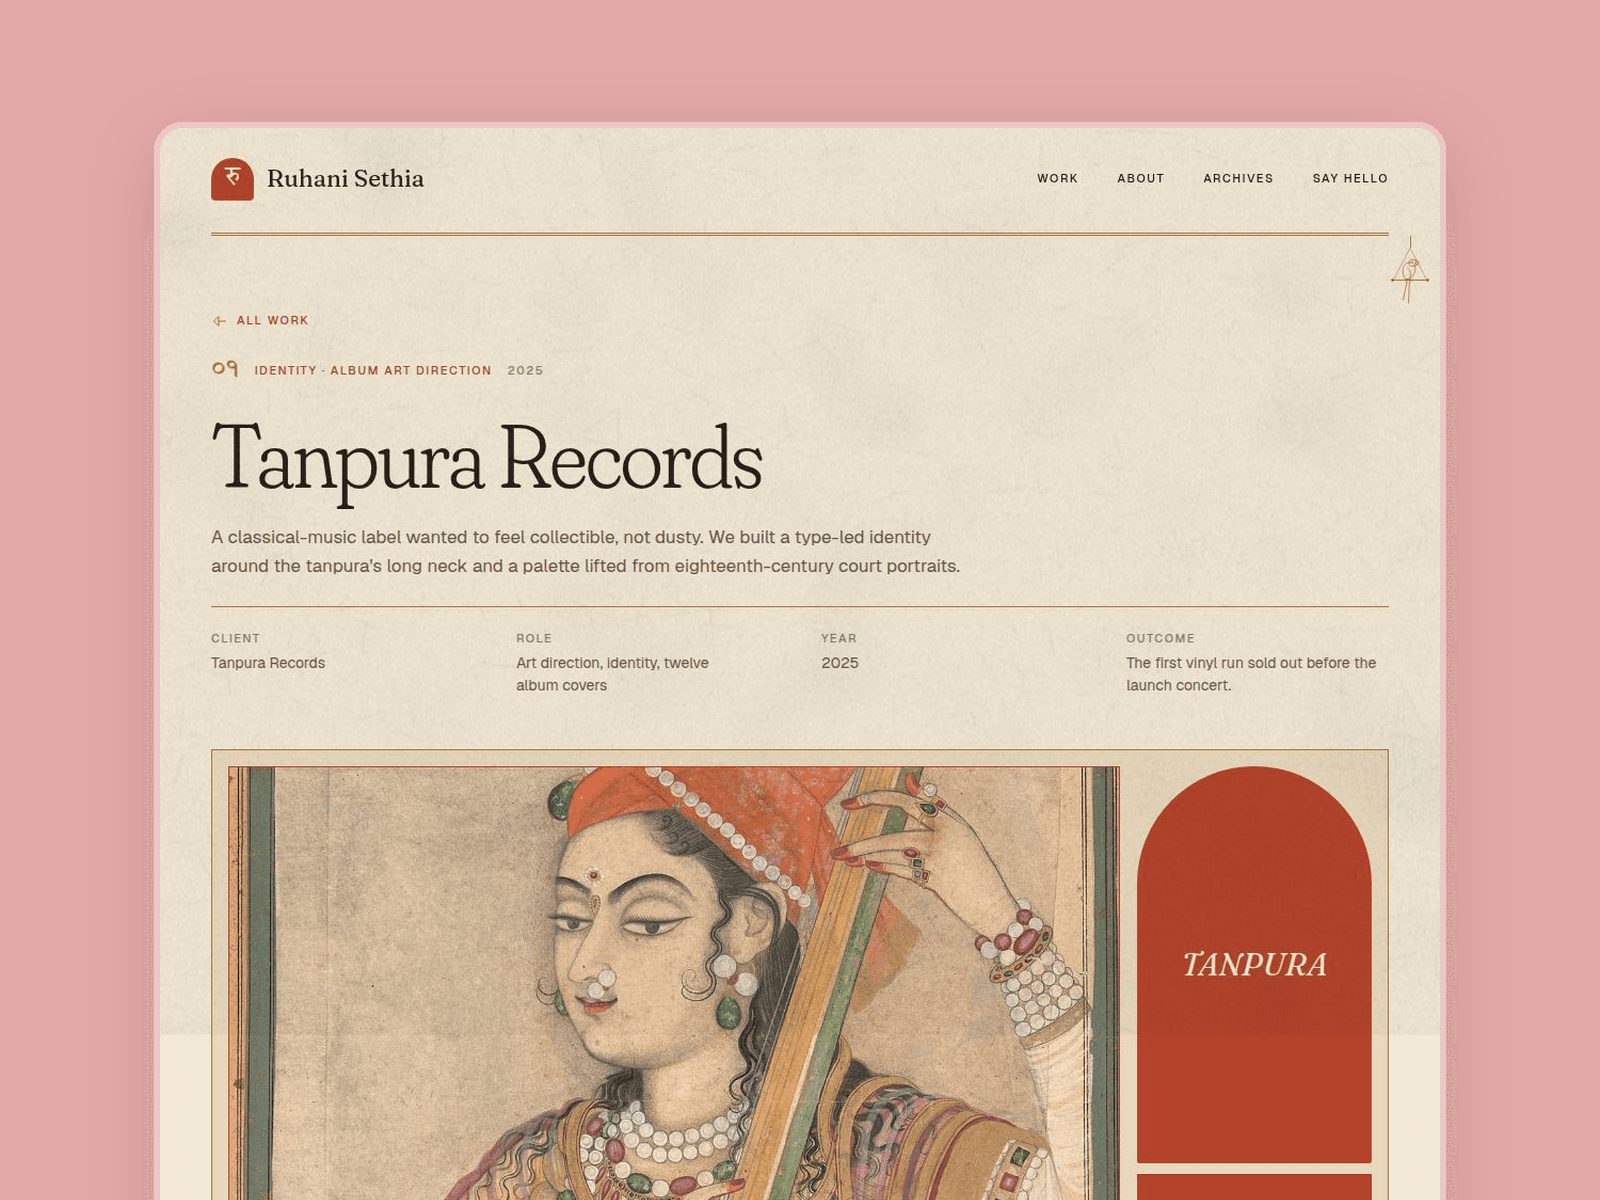Image resolution: width=1600 pixels, height=1200 pixels.
Task: Click the red Devanagari logo badge
Action: click(232, 179)
